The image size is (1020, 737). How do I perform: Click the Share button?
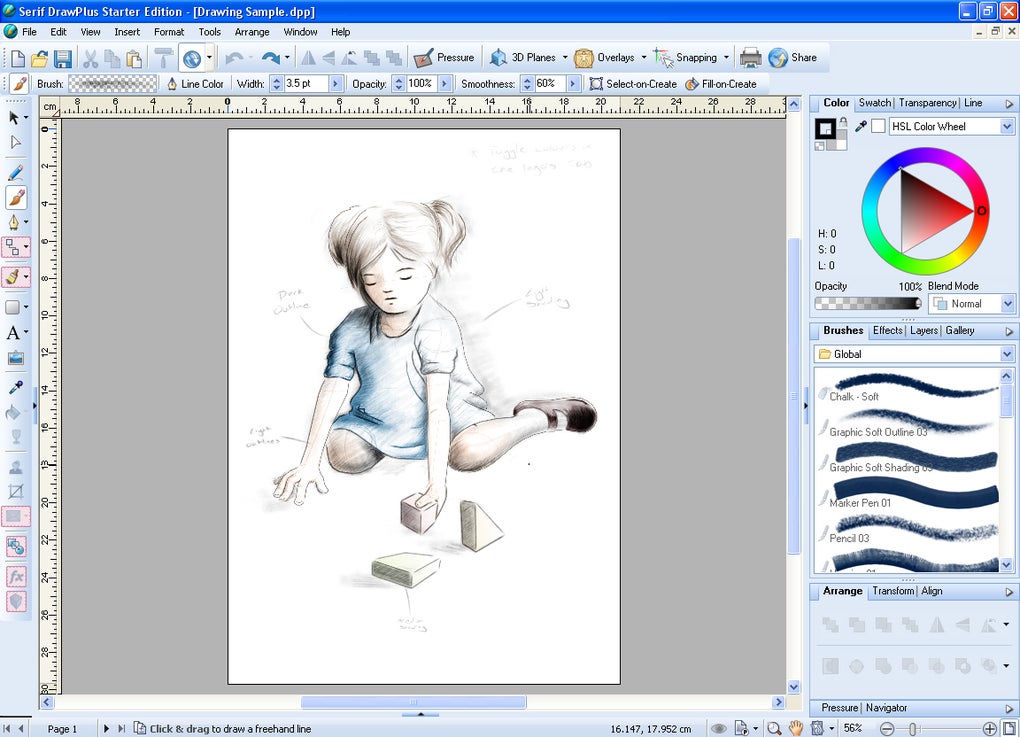click(793, 58)
